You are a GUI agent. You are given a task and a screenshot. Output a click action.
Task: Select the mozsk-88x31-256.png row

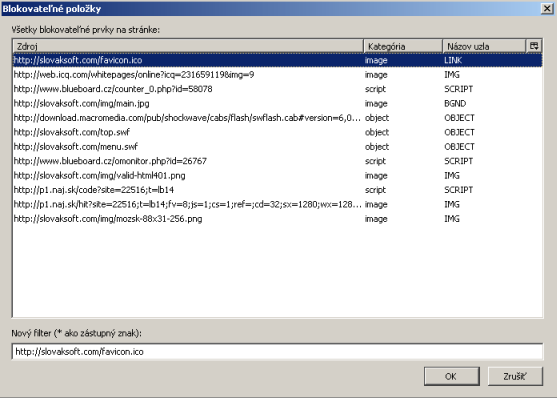(277, 219)
